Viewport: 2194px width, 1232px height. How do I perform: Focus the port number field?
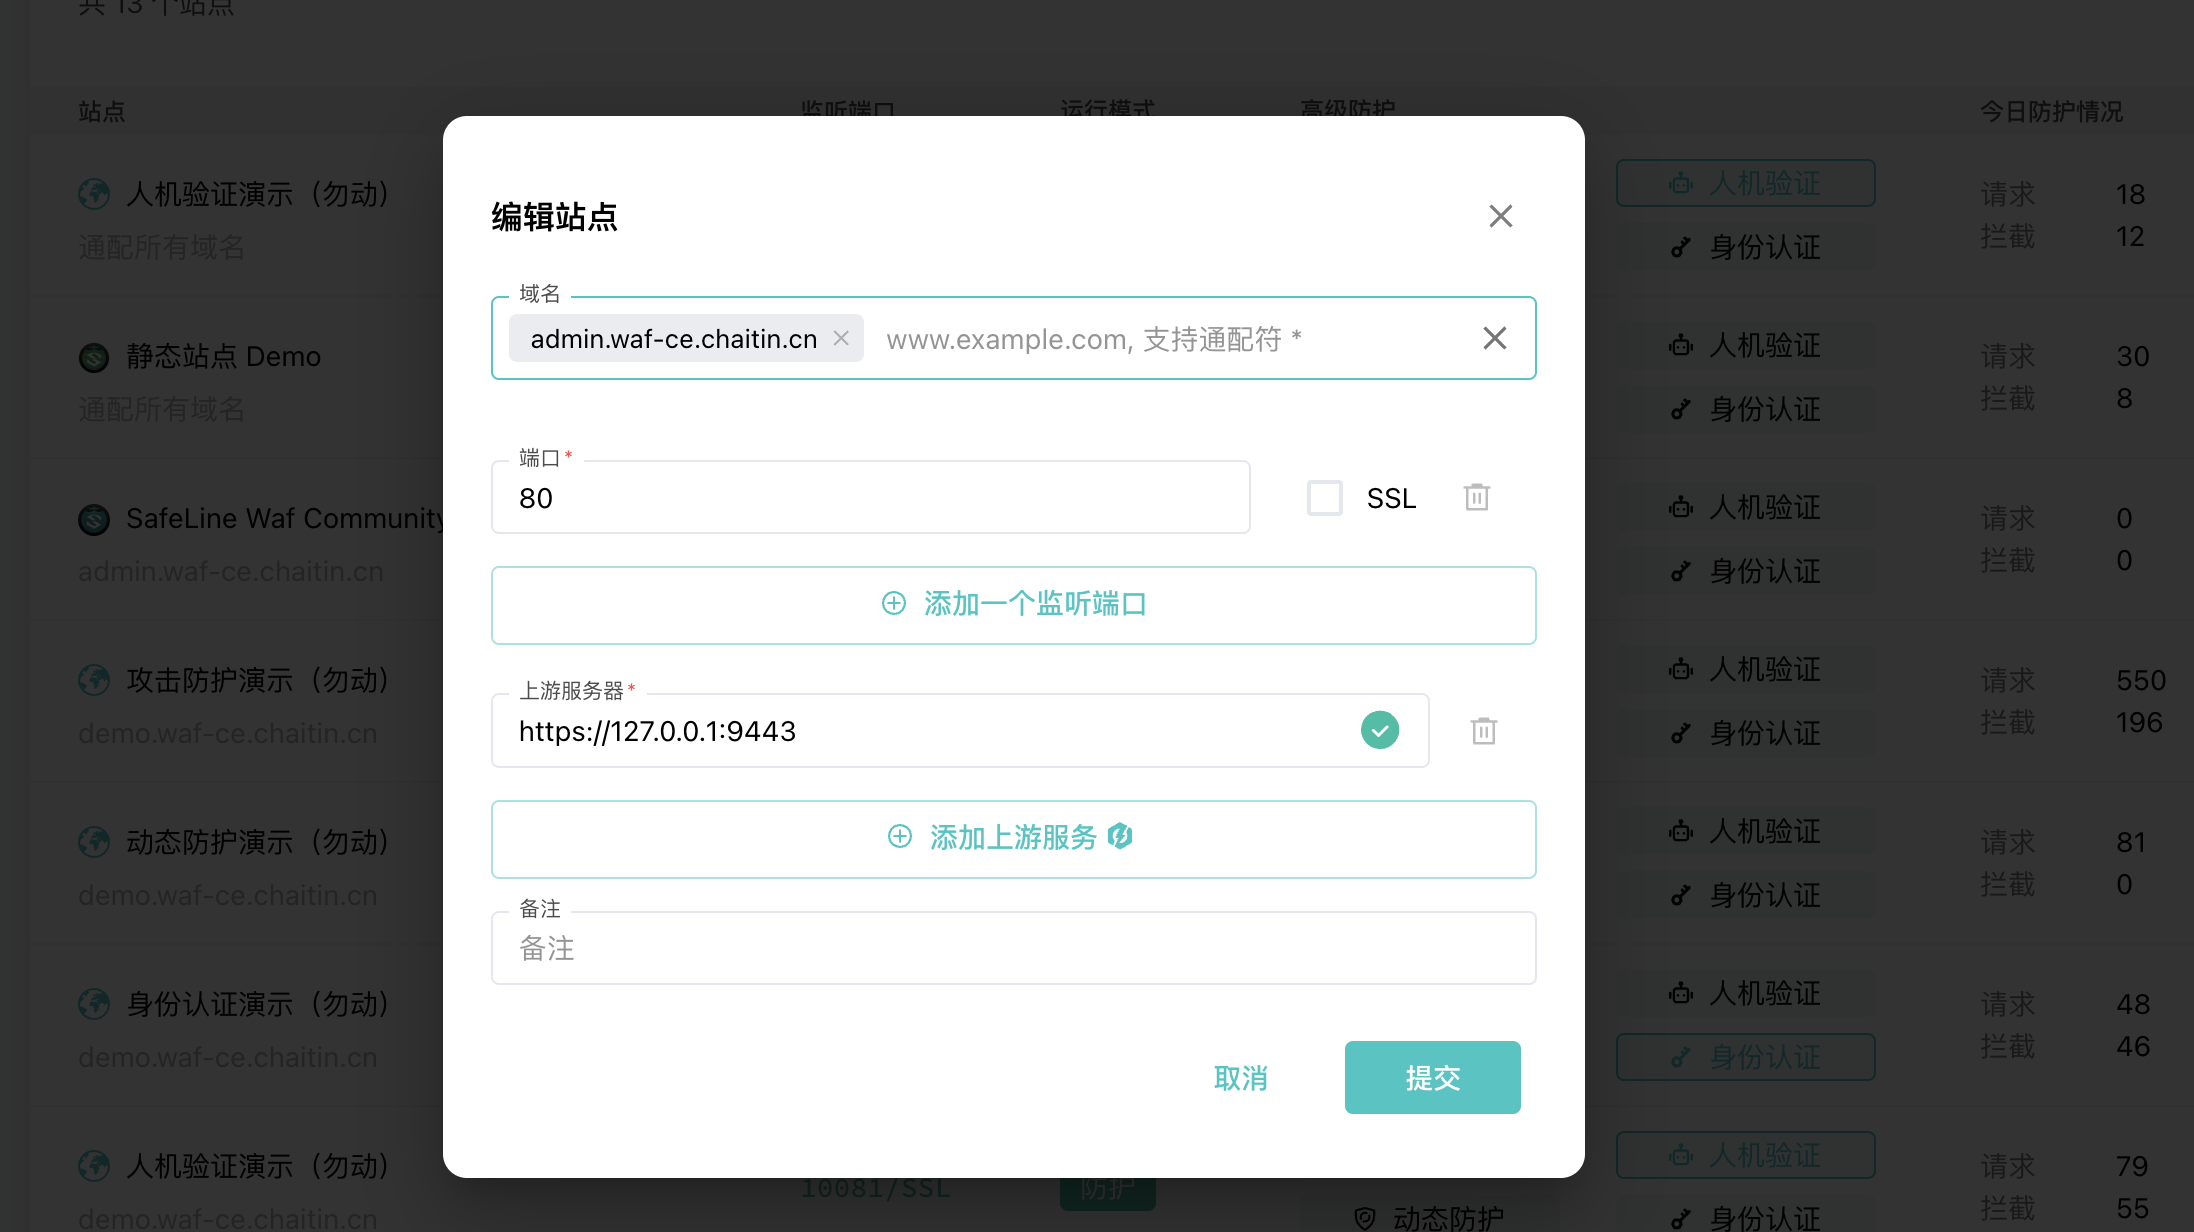[870, 498]
